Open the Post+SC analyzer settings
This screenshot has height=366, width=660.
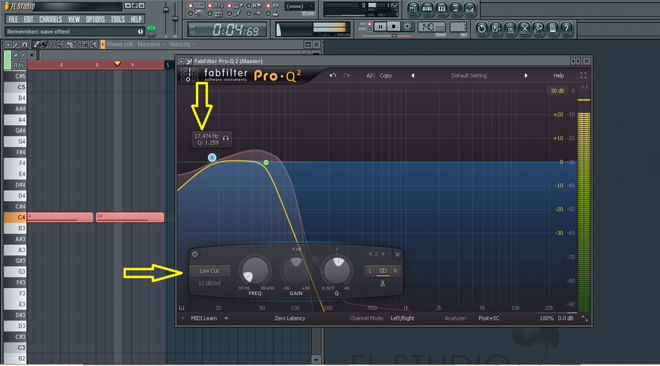pyautogui.click(x=489, y=318)
